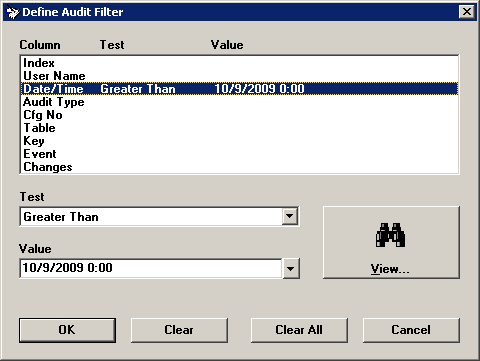Open the Value dropdown arrow
The width and height of the screenshot is (480, 361).
click(x=291, y=268)
